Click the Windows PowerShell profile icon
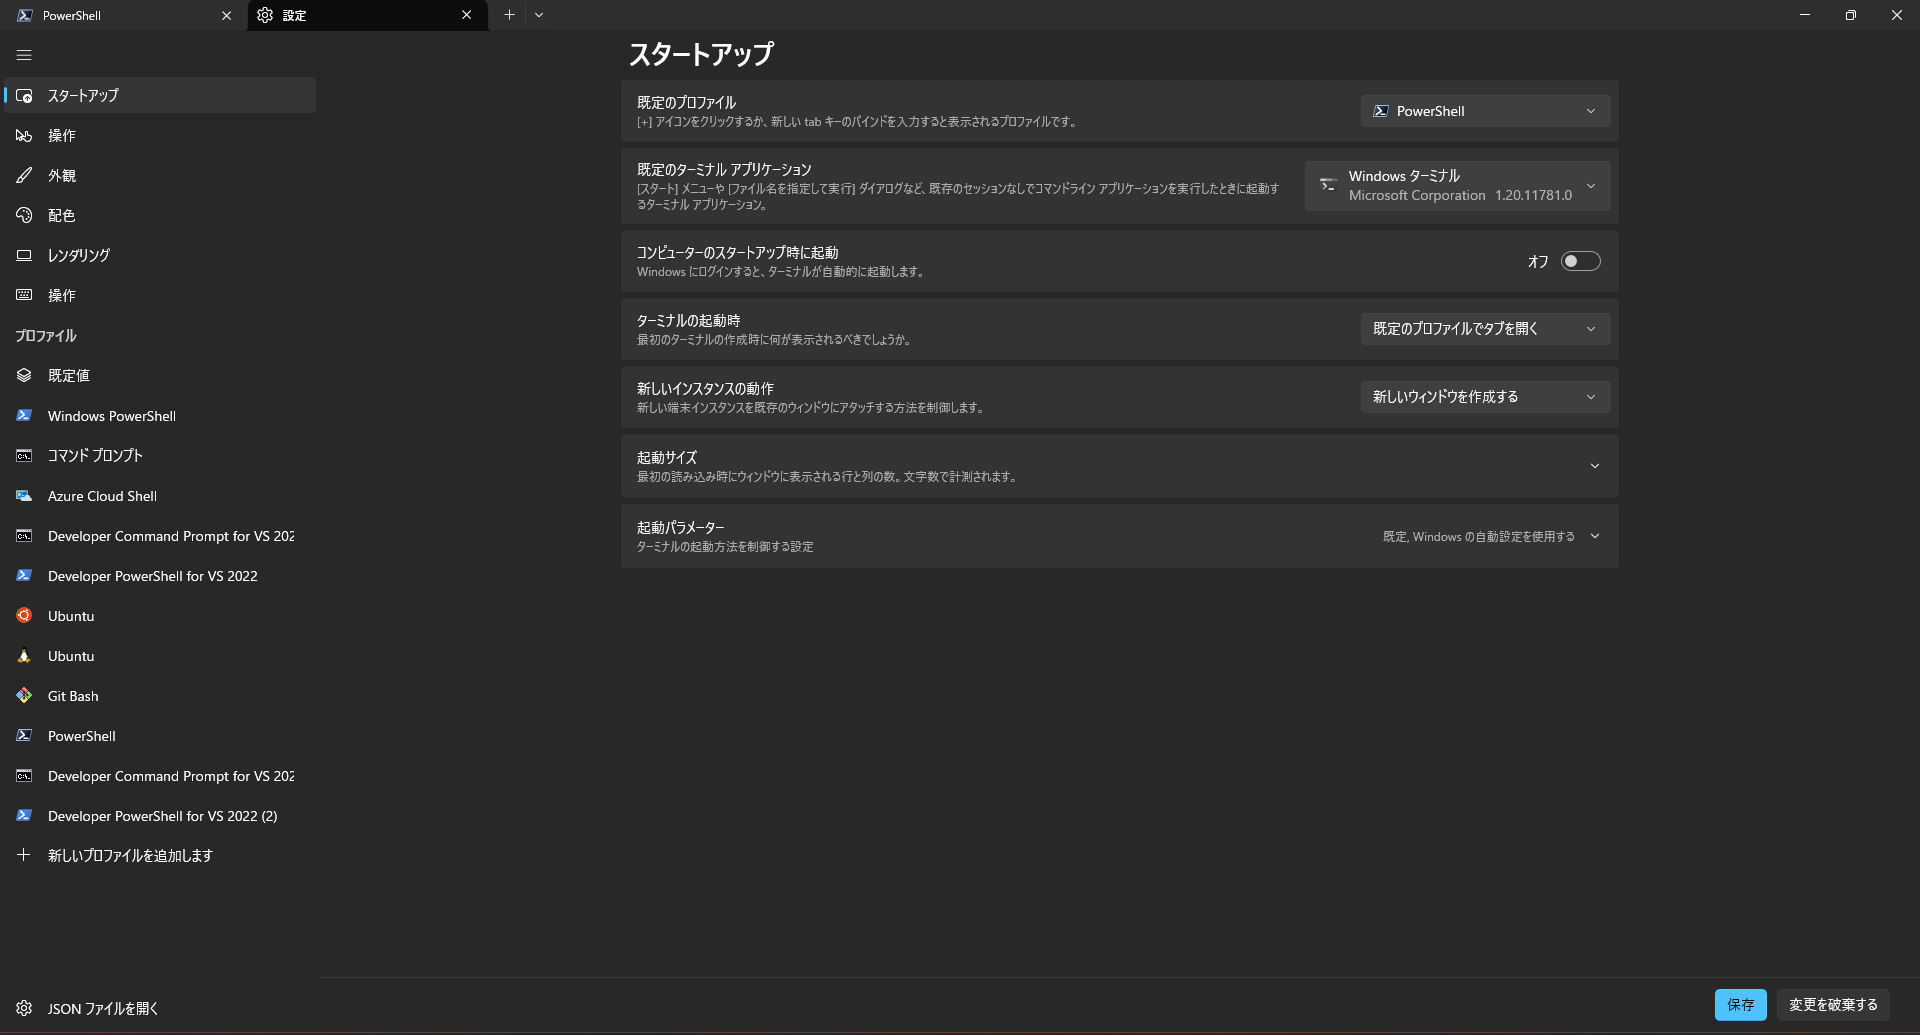 [24, 416]
